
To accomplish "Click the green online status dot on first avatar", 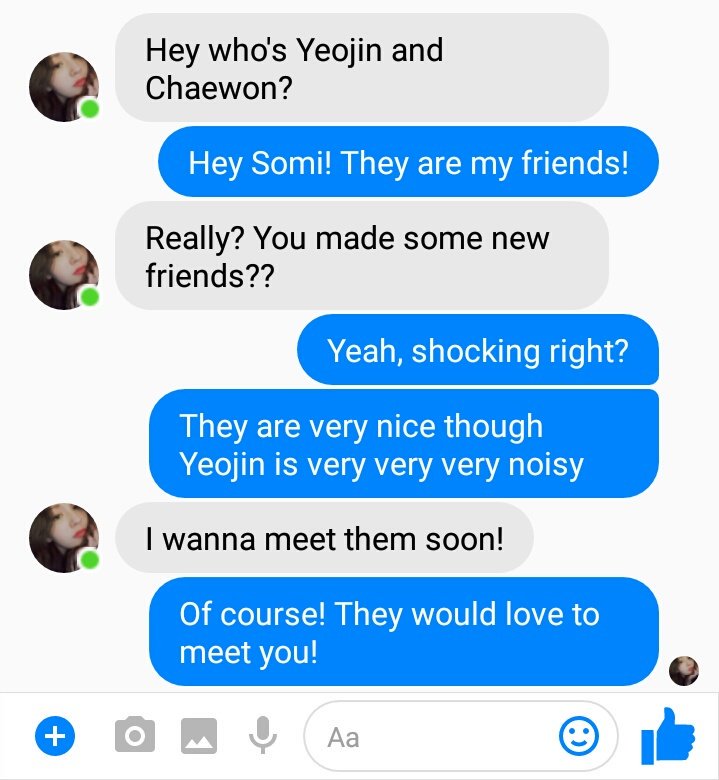I will click(x=90, y=109).
